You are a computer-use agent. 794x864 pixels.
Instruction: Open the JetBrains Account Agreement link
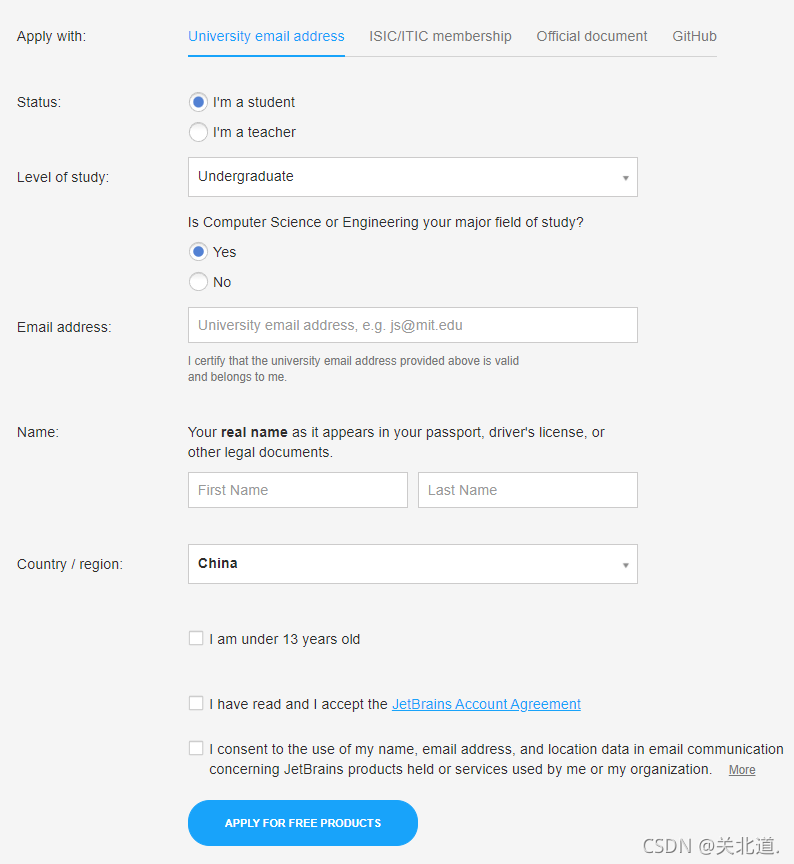(486, 704)
